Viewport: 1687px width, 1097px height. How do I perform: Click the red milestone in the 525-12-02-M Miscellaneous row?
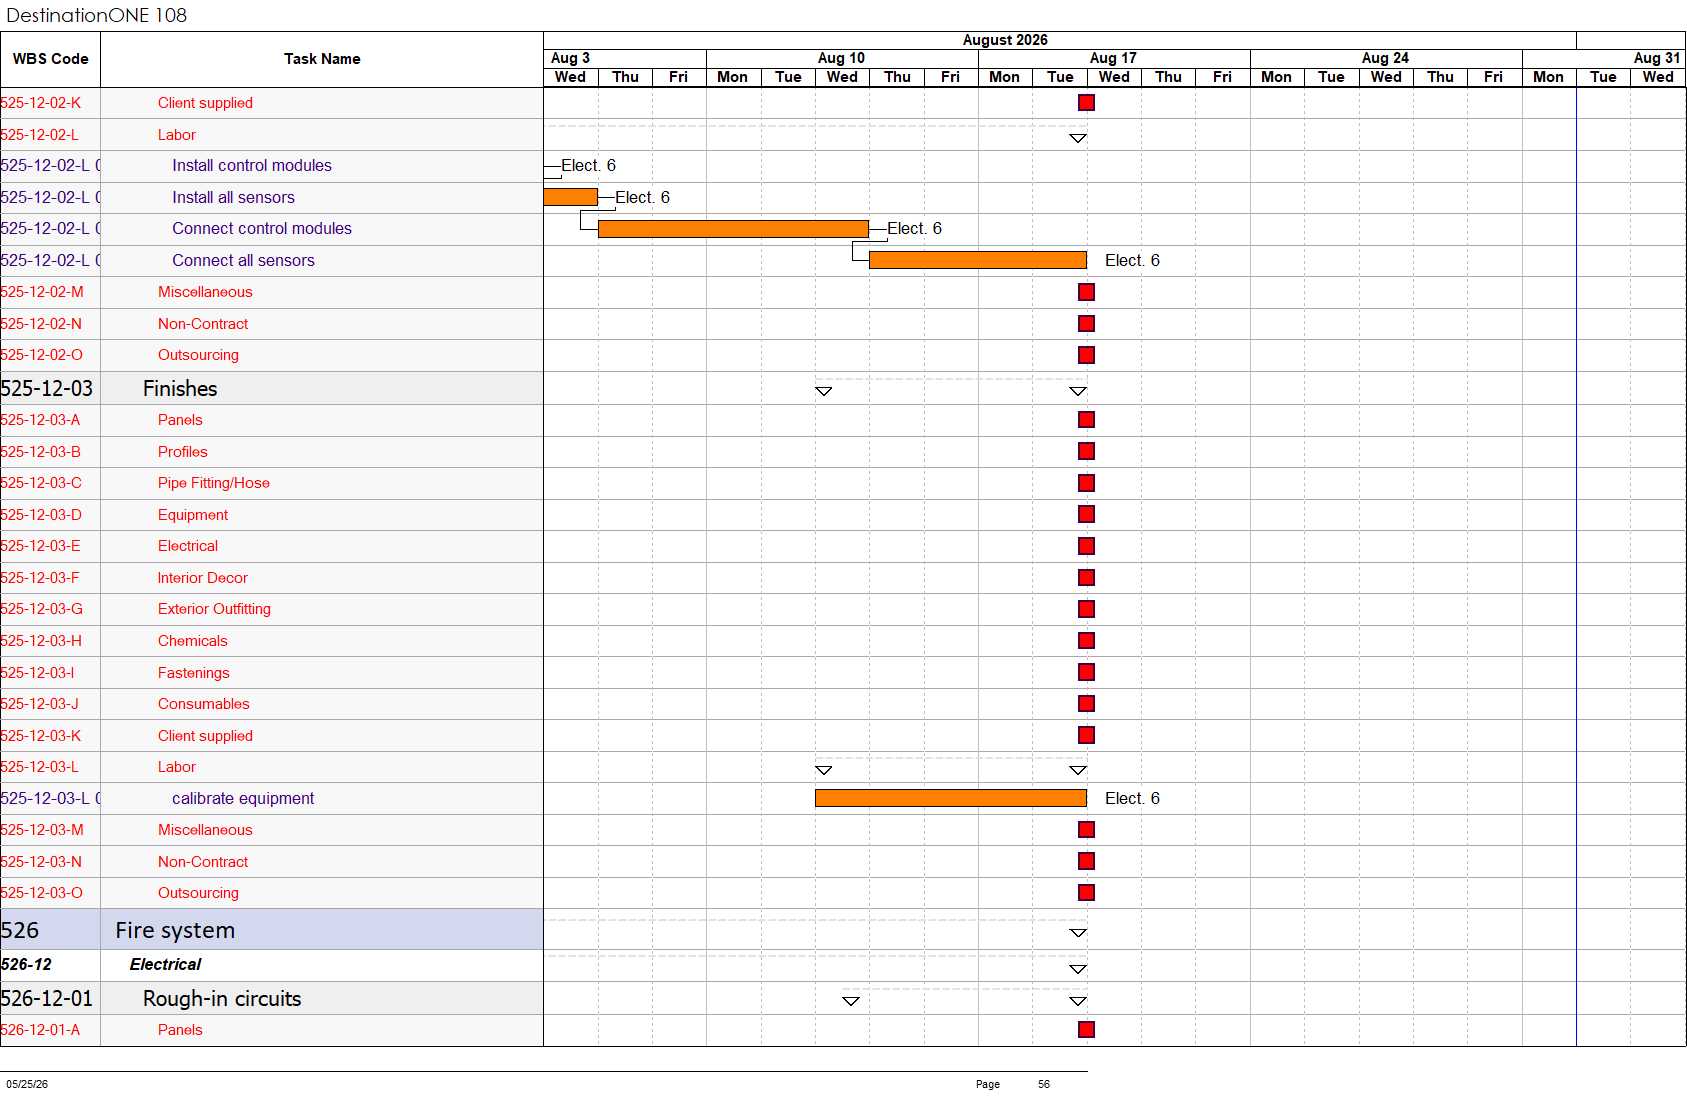1086,292
